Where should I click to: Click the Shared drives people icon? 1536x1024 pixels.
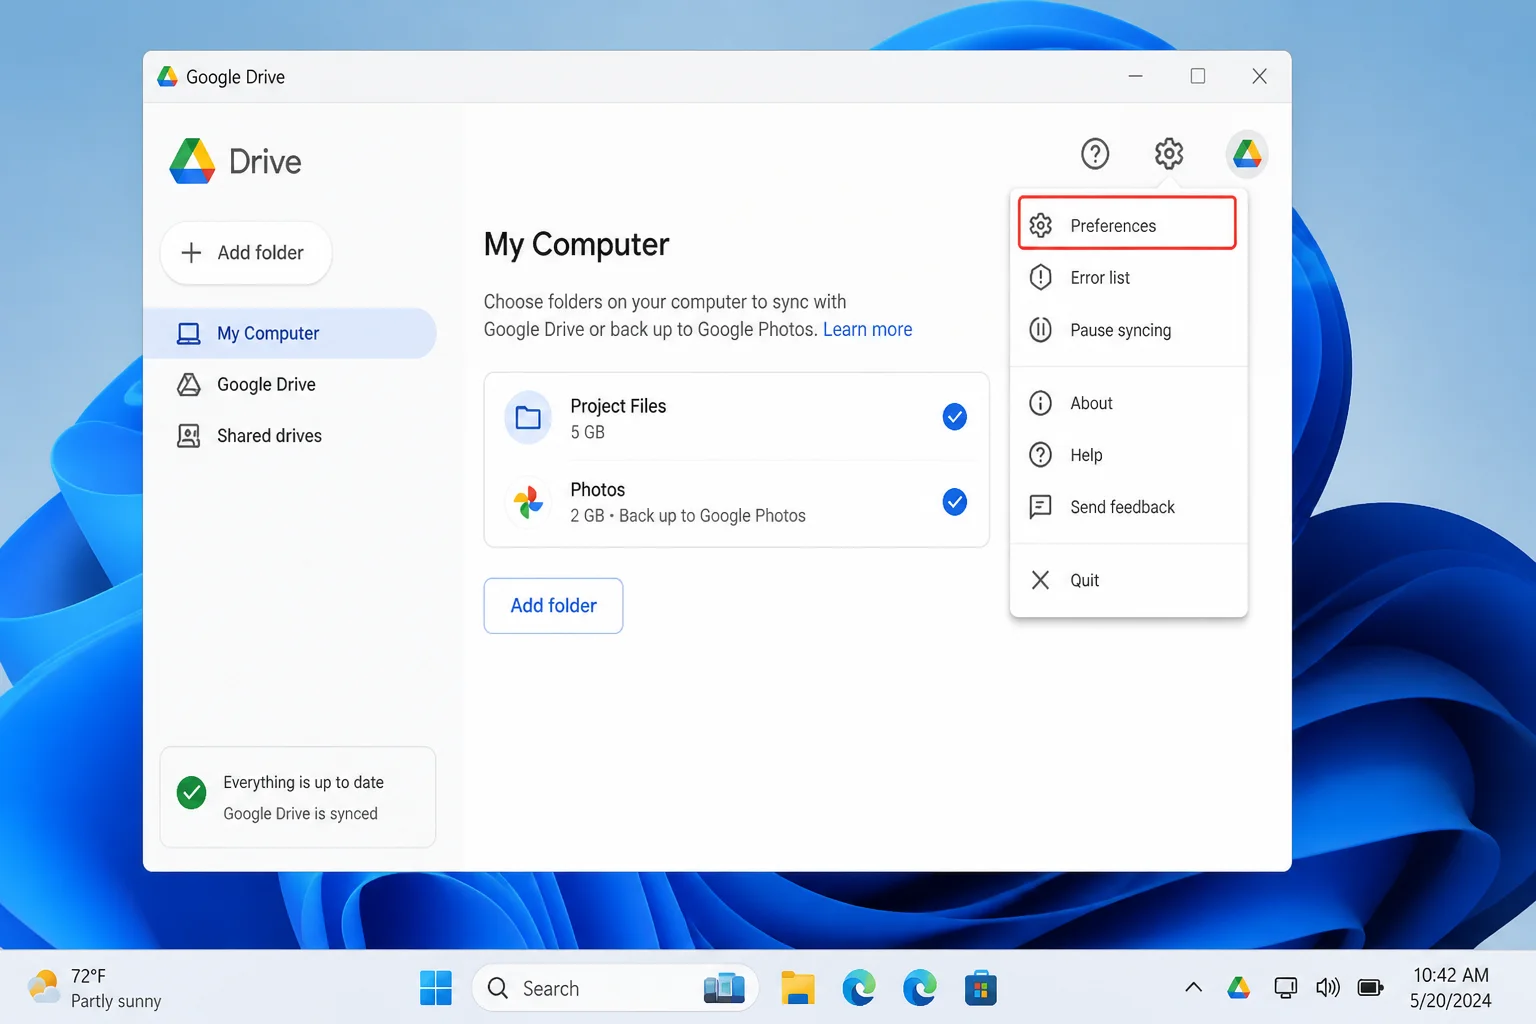coord(188,436)
